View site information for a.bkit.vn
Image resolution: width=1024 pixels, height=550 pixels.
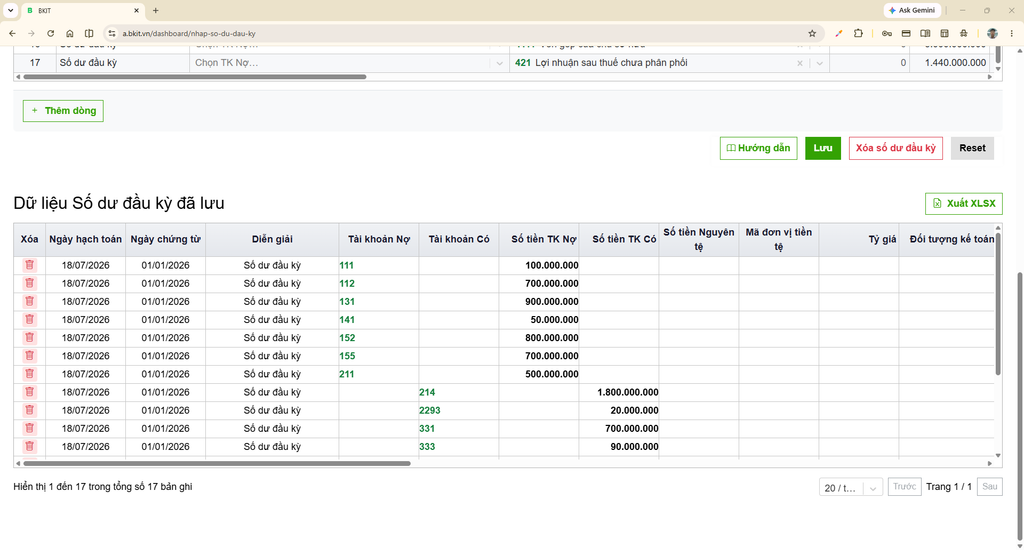tap(112, 33)
